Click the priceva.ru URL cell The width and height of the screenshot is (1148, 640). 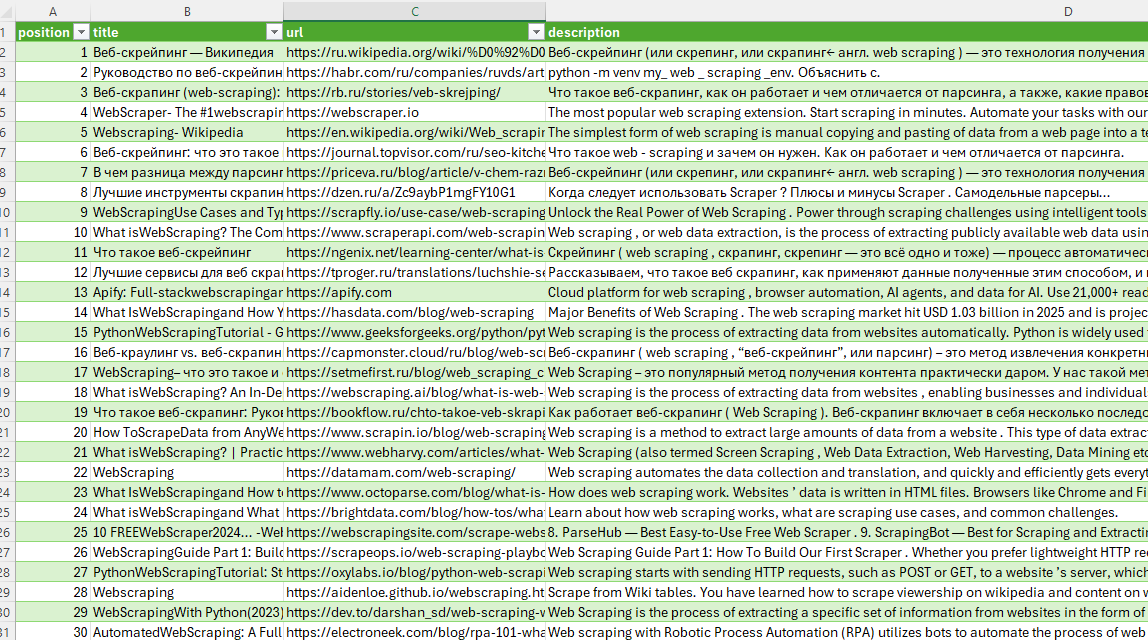(414, 172)
